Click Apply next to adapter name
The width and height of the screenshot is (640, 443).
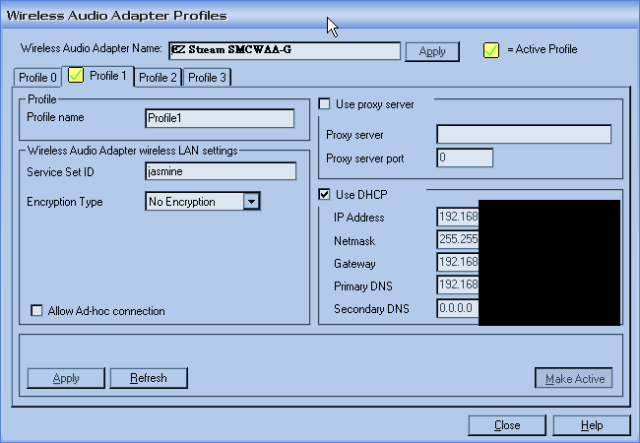point(432,51)
